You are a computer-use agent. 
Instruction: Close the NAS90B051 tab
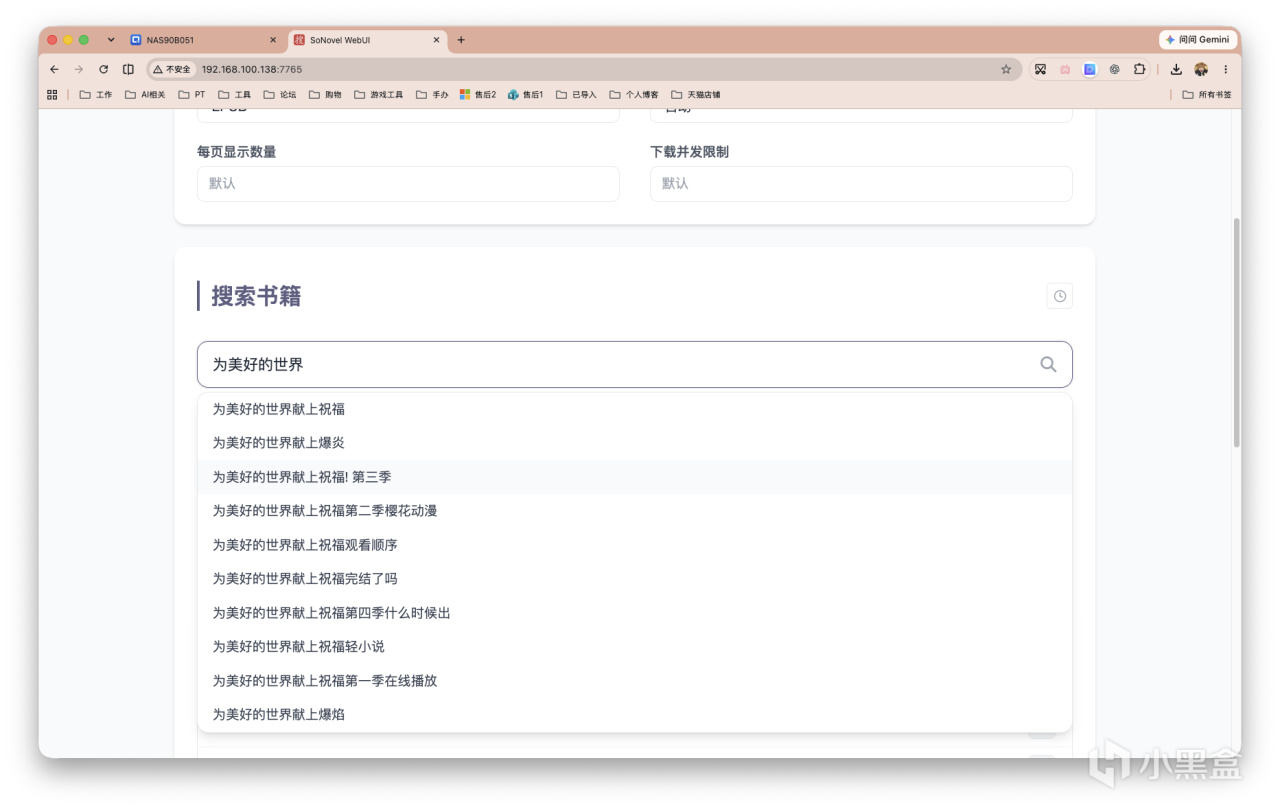tap(273, 40)
